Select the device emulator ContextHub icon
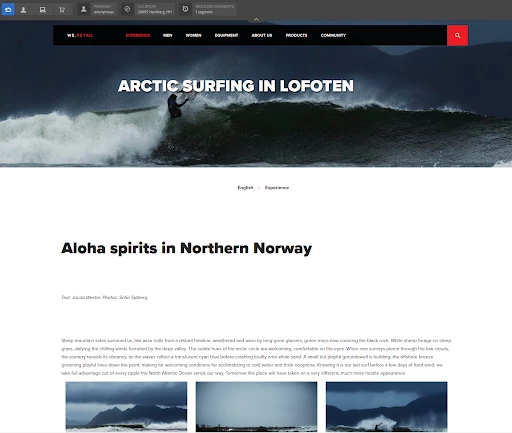The width and height of the screenshot is (512, 433). (x=43, y=9)
